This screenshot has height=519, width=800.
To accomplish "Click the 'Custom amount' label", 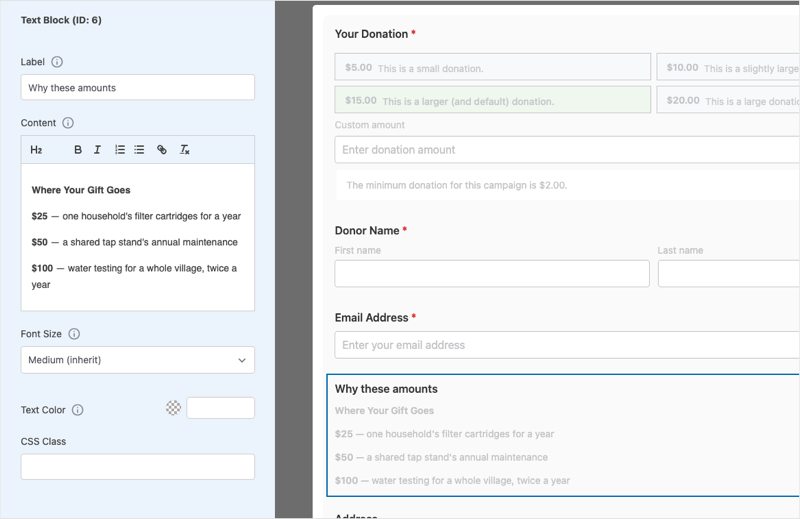I will pos(369,125).
